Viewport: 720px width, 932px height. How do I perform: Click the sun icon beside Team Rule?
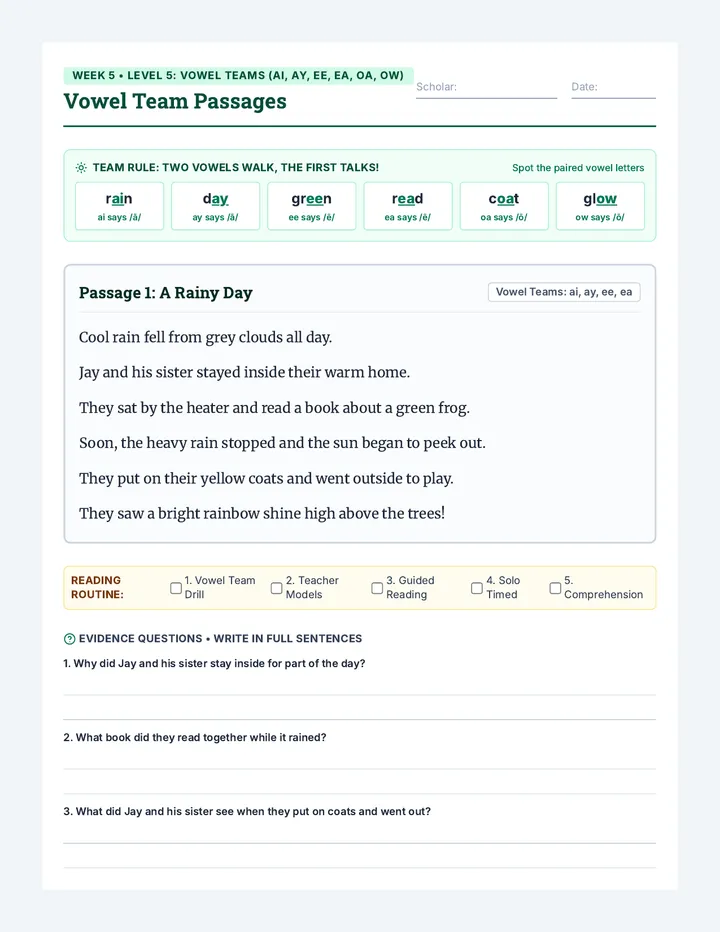click(x=81, y=168)
